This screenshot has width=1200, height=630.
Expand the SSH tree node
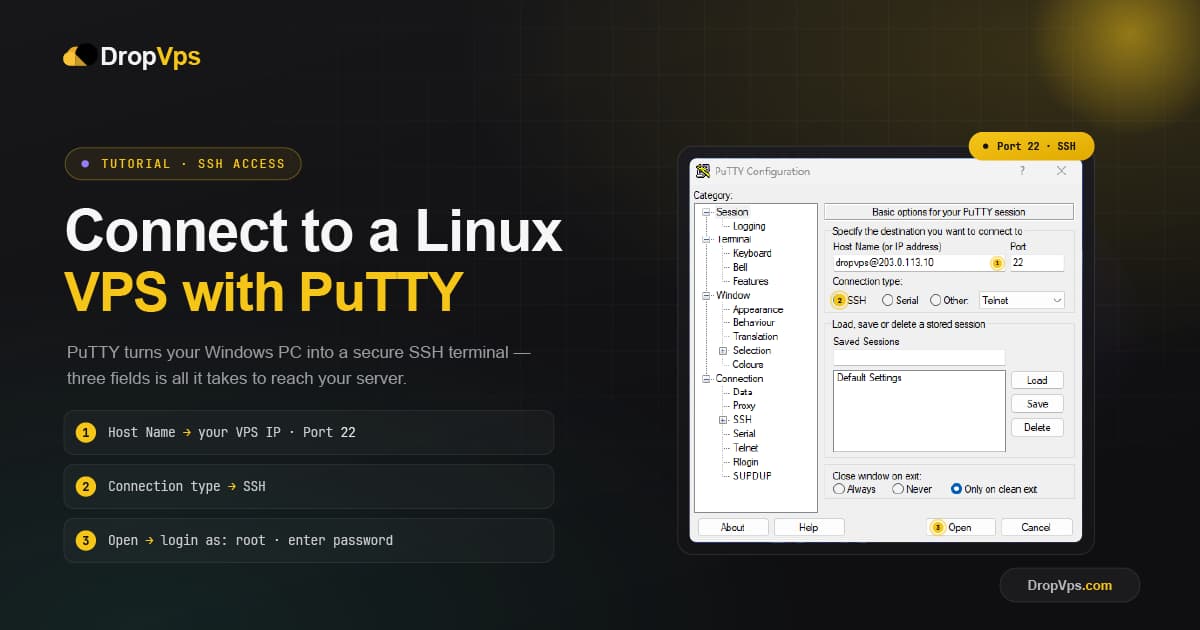point(723,420)
